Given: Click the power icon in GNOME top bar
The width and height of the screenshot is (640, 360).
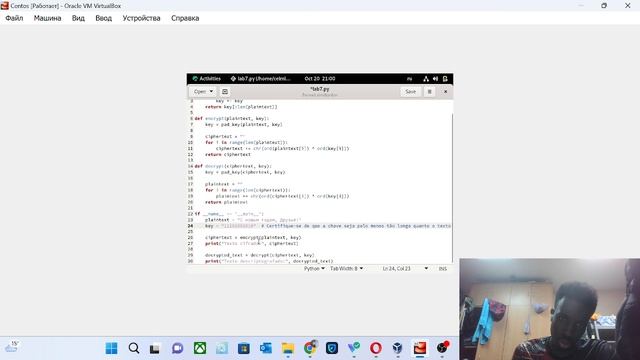Looking at the screenshot, I should tap(445, 79).
